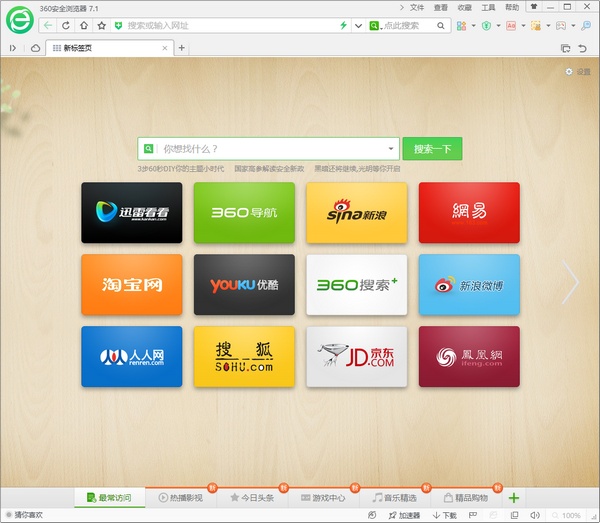
Task: Toggle the sidebar panel icon left of tabs
Action: [x=13, y=48]
